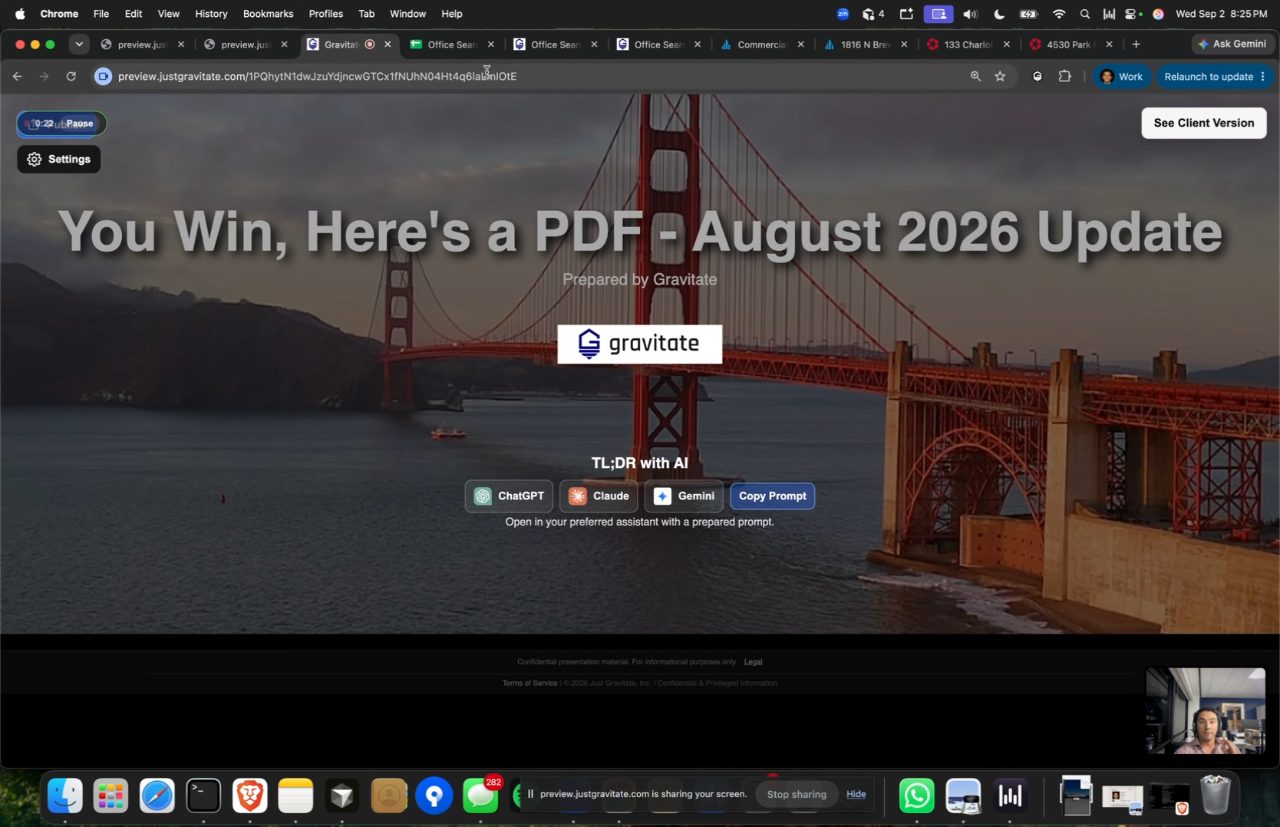Open the Settings button on the page

(x=59, y=159)
